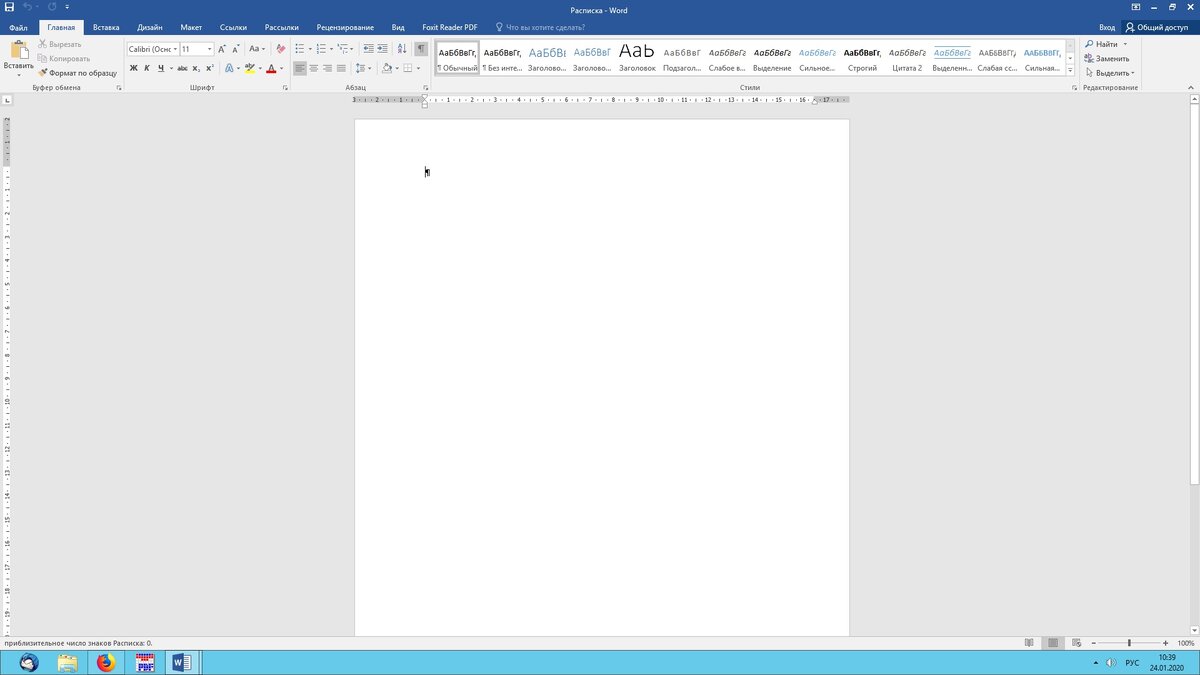1200x675 pixels.
Task: Switch to Read Mode view in status bar
Action: tap(1030, 643)
